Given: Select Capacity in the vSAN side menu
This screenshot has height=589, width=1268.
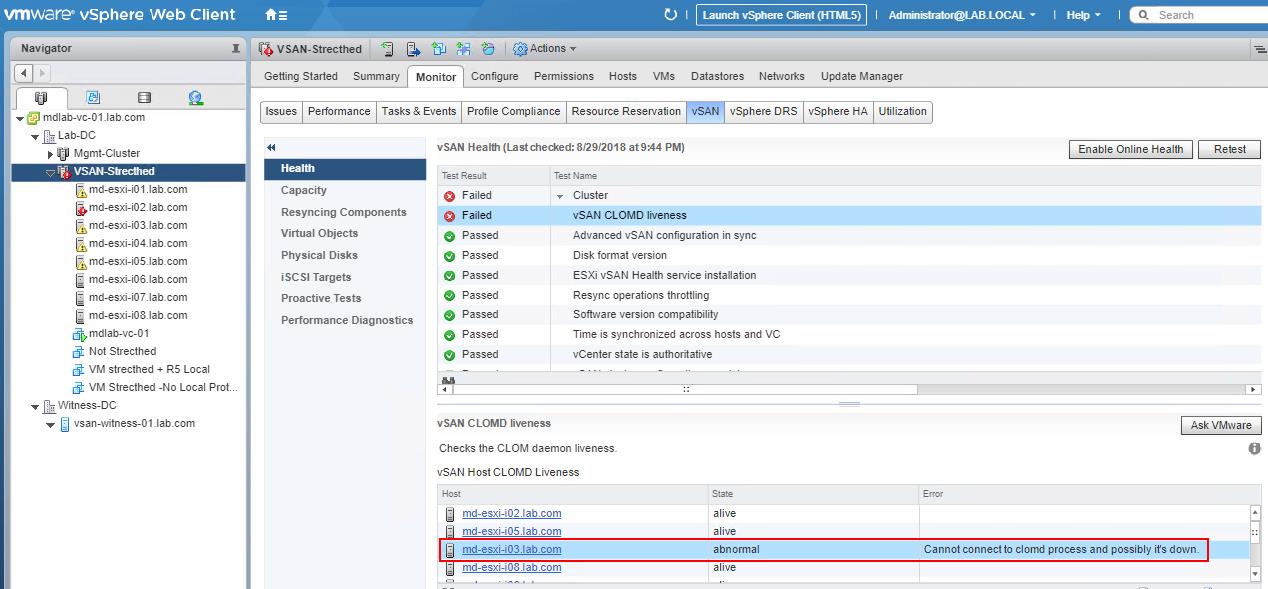Looking at the screenshot, I should pyautogui.click(x=304, y=190).
